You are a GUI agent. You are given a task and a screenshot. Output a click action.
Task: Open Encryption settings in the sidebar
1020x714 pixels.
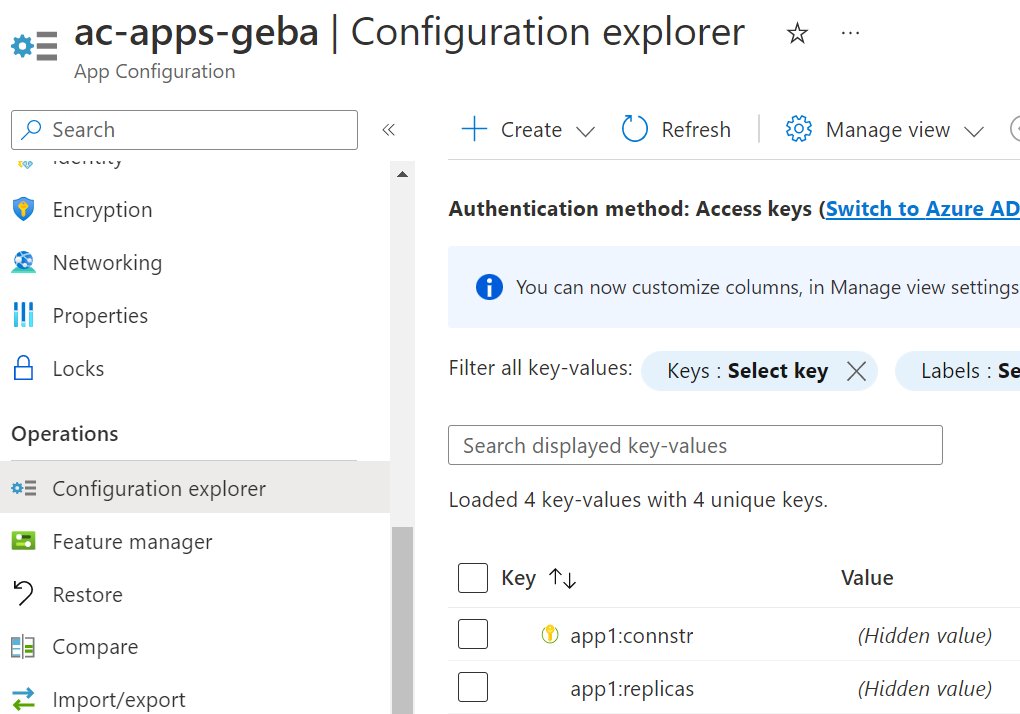[102, 209]
